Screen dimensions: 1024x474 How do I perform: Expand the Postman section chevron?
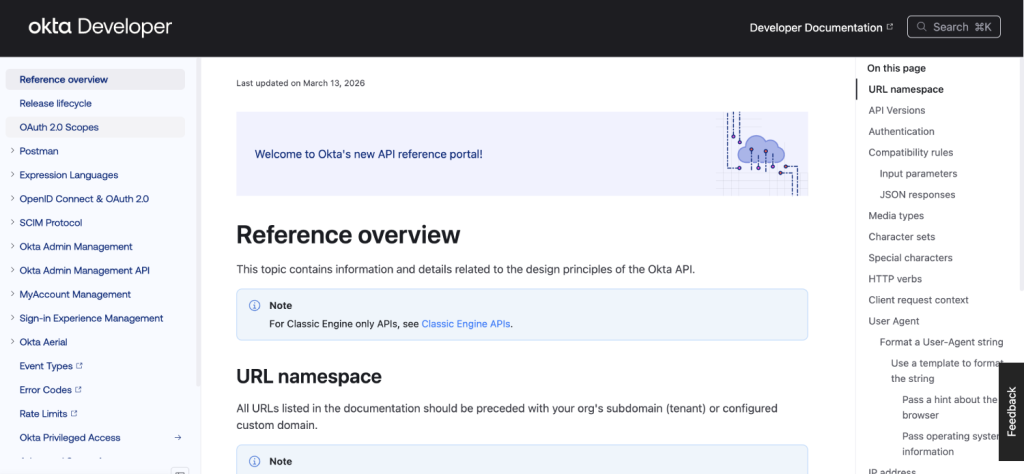coord(12,151)
